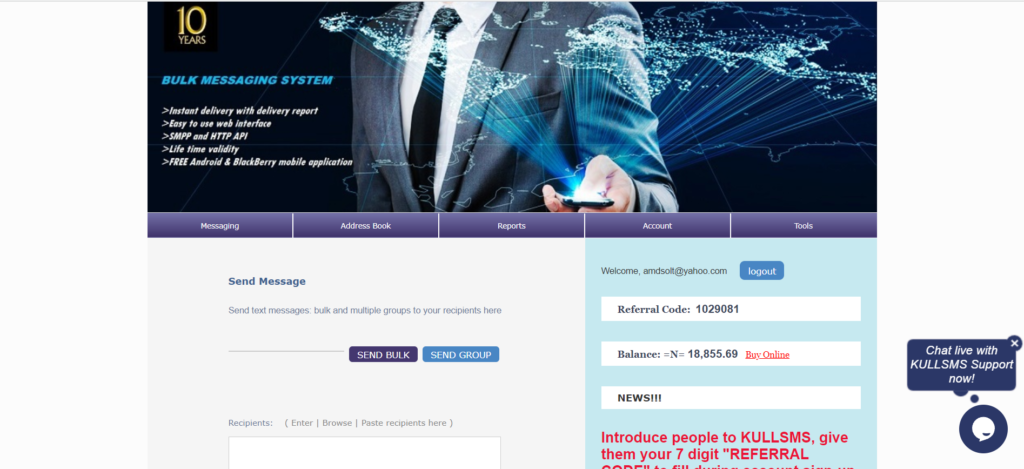This screenshot has width=1024, height=469.
Task: Click the NEWS!!! heading box
Action: coord(731,398)
